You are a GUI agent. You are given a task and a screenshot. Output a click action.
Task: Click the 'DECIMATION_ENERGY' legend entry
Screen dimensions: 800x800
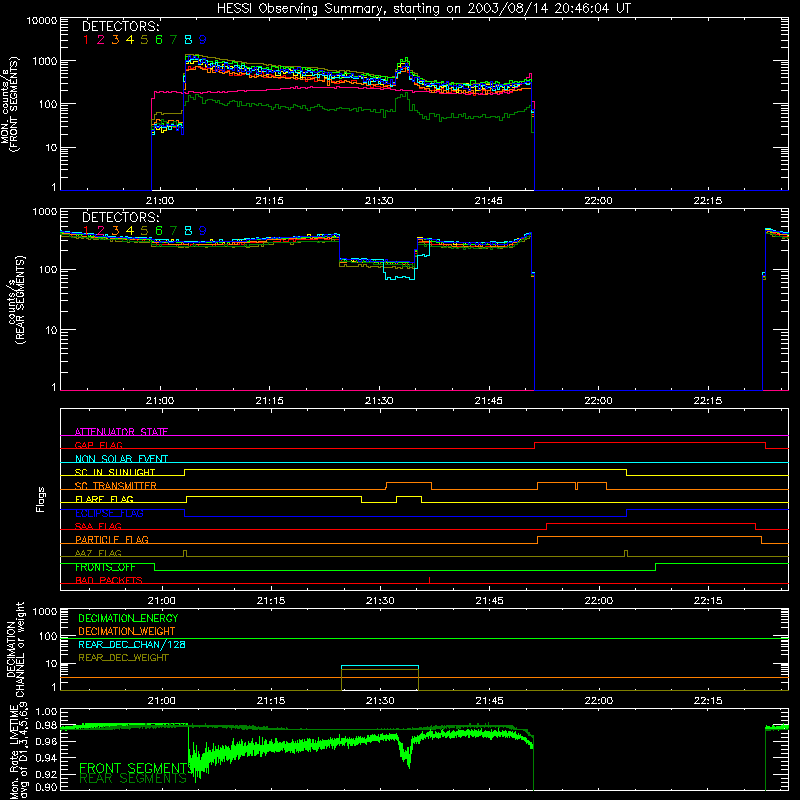pos(128,618)
